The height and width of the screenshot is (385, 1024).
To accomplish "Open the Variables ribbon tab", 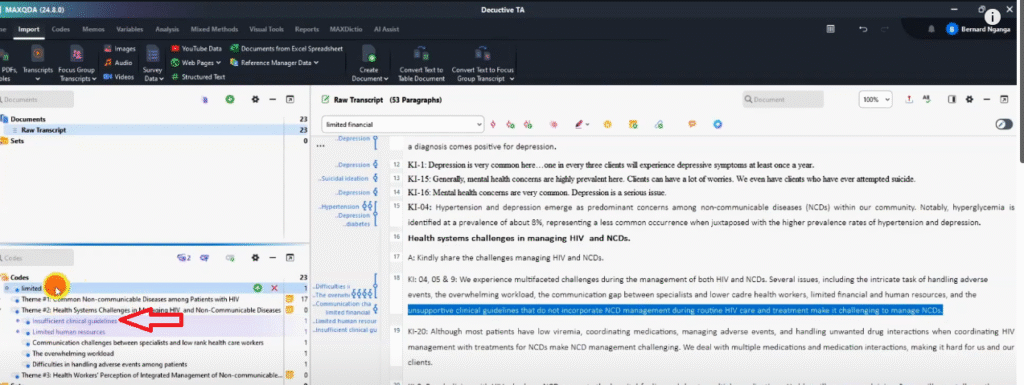I will tap(130, 29).
